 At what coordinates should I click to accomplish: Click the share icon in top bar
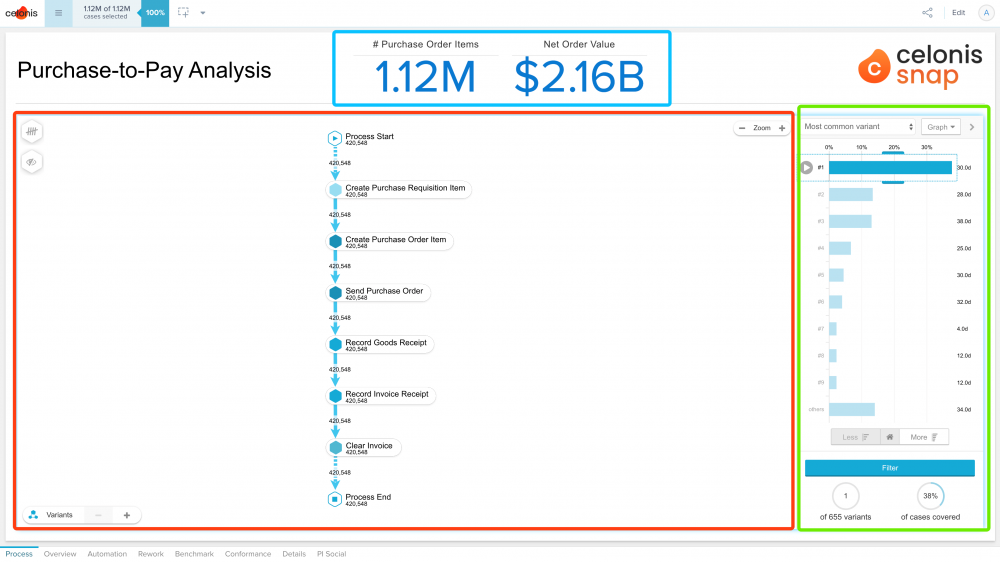pyautogui.click(x=927, y=13)
